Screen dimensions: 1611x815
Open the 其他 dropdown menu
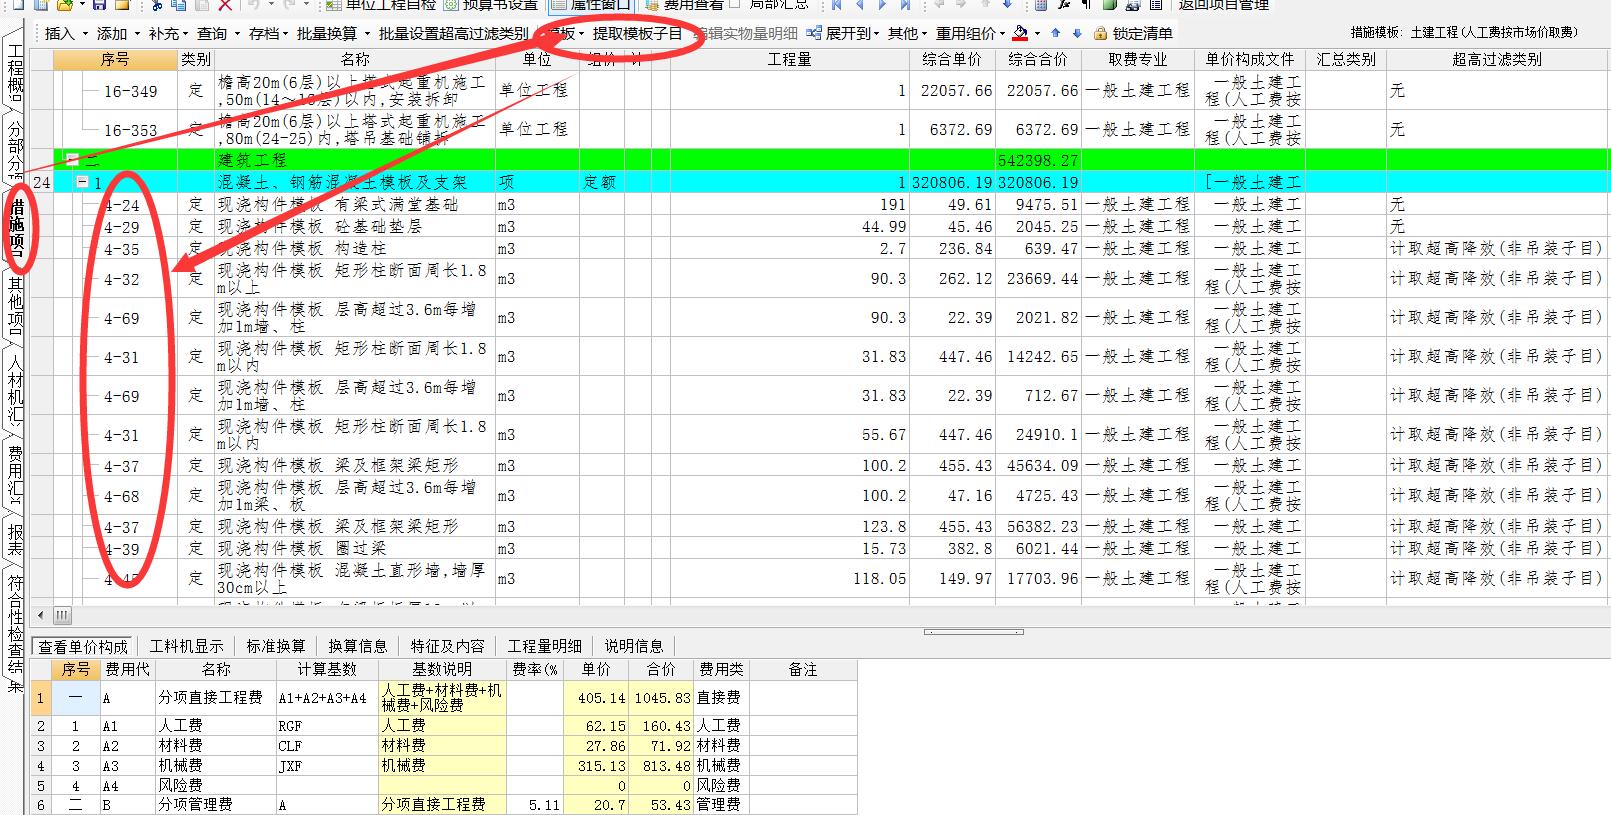tap(907, 33)
